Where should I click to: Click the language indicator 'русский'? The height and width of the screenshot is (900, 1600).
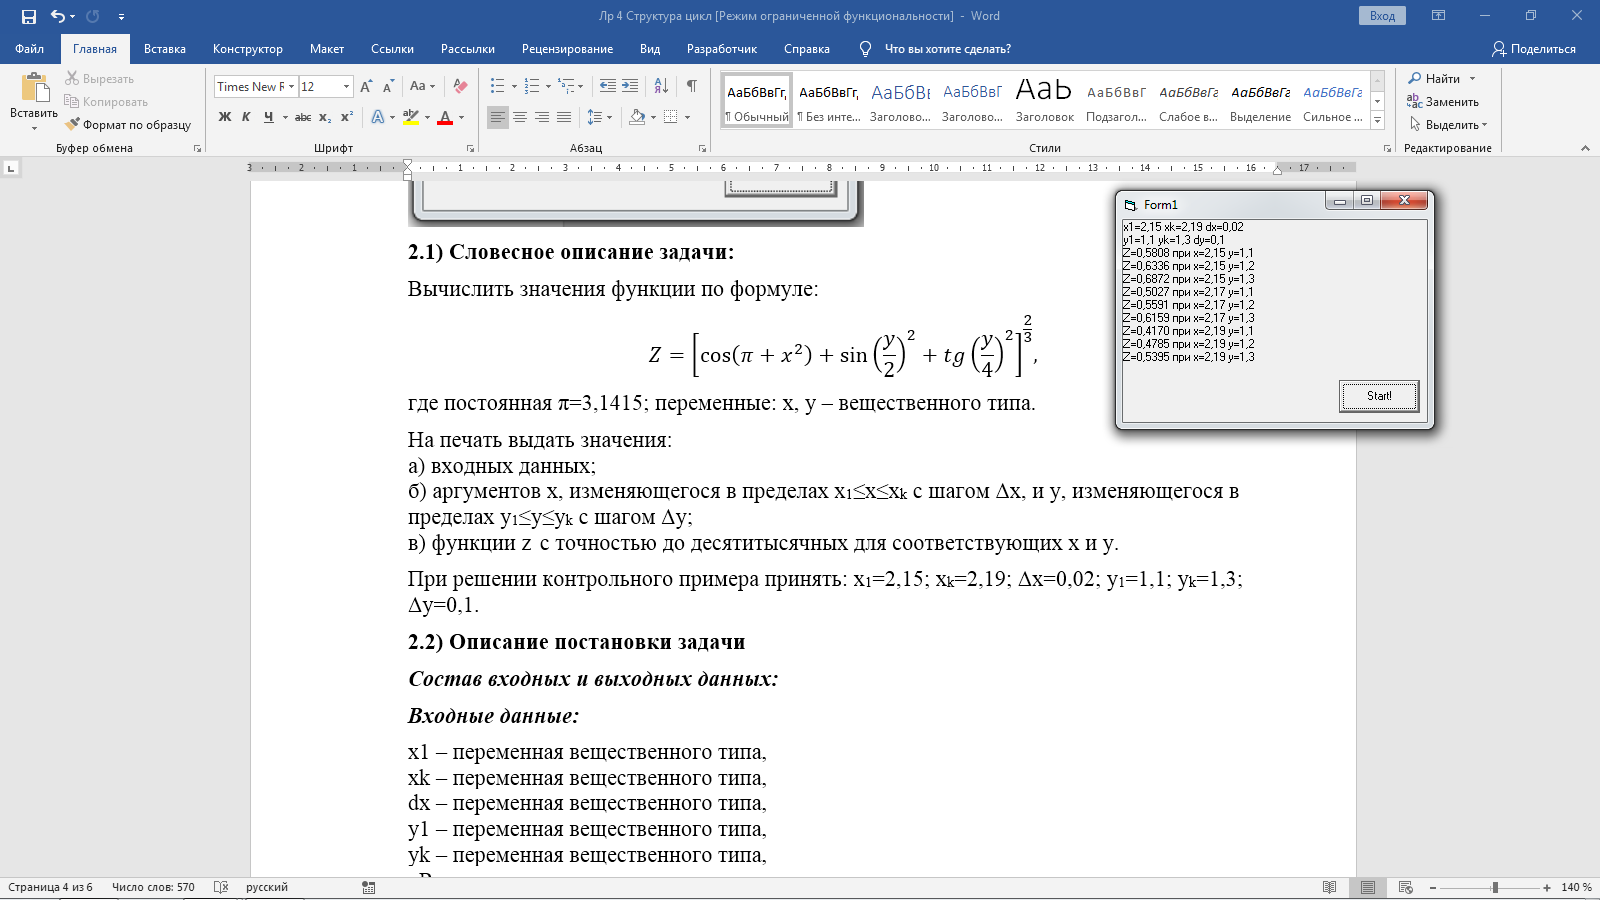pyautogui.click(x=267, y=887)
